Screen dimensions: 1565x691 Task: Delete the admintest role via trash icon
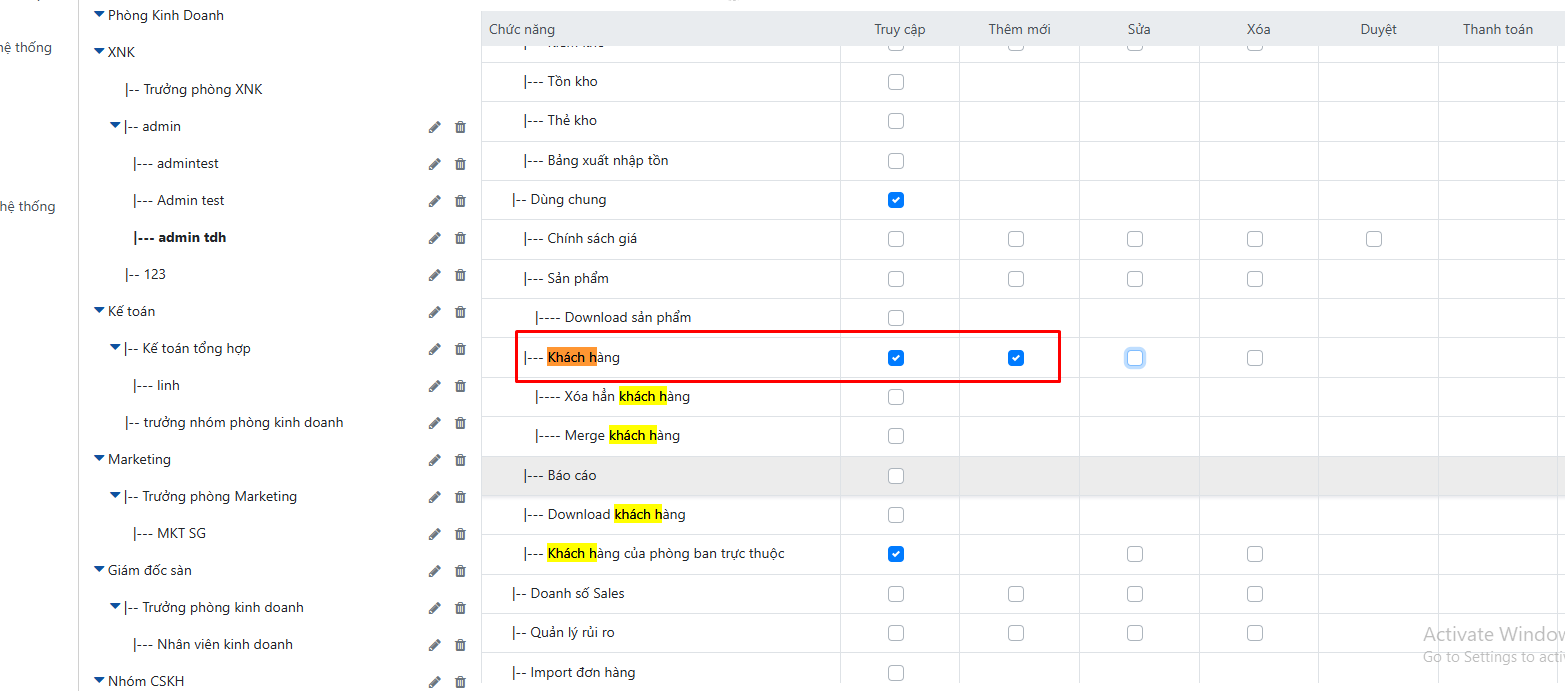460,164
